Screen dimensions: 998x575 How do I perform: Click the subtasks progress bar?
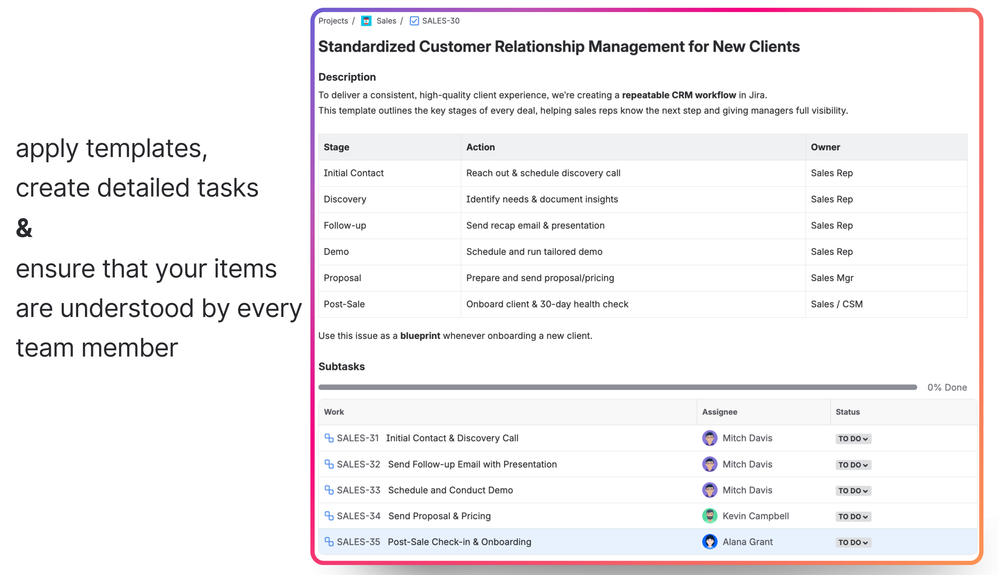pos(617,387)
